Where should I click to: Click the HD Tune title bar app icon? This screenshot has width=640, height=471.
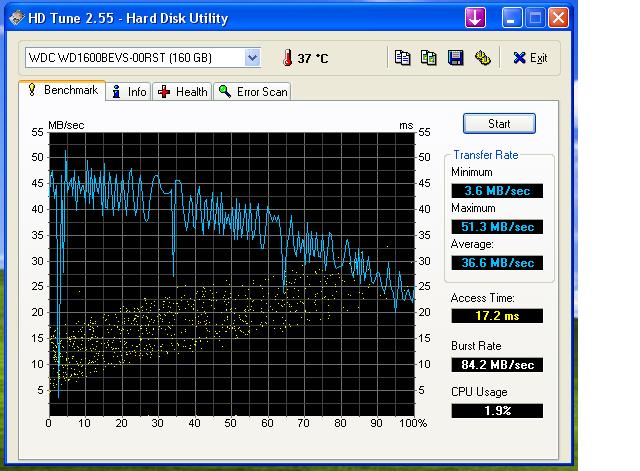pos(16,18)
